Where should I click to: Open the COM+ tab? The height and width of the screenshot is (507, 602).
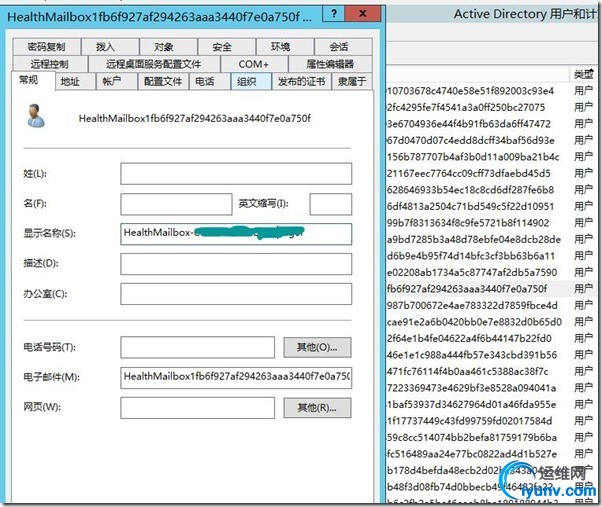[254, 64]
